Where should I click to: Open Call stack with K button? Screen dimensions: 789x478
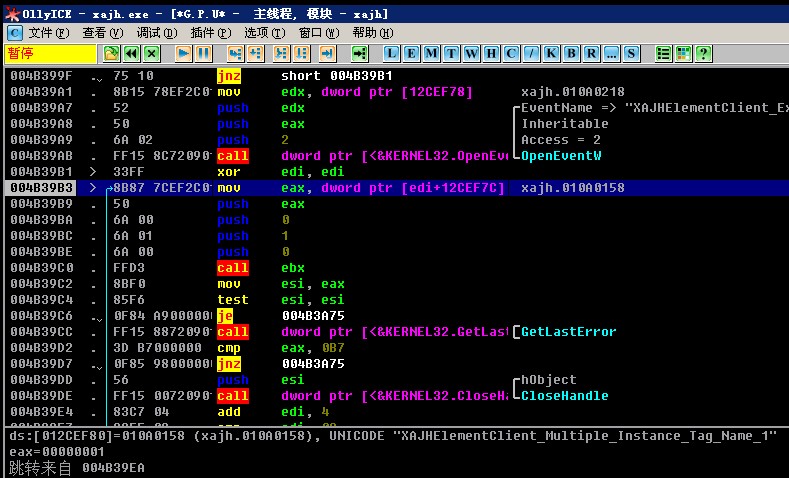pos(551,53)
